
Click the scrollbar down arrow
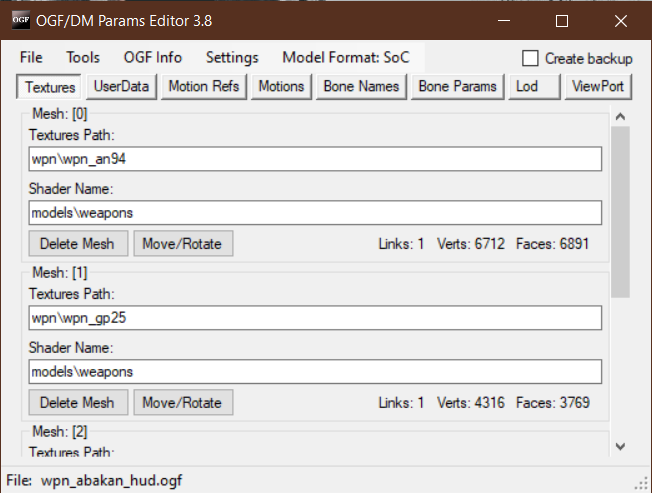coord(620,446)
